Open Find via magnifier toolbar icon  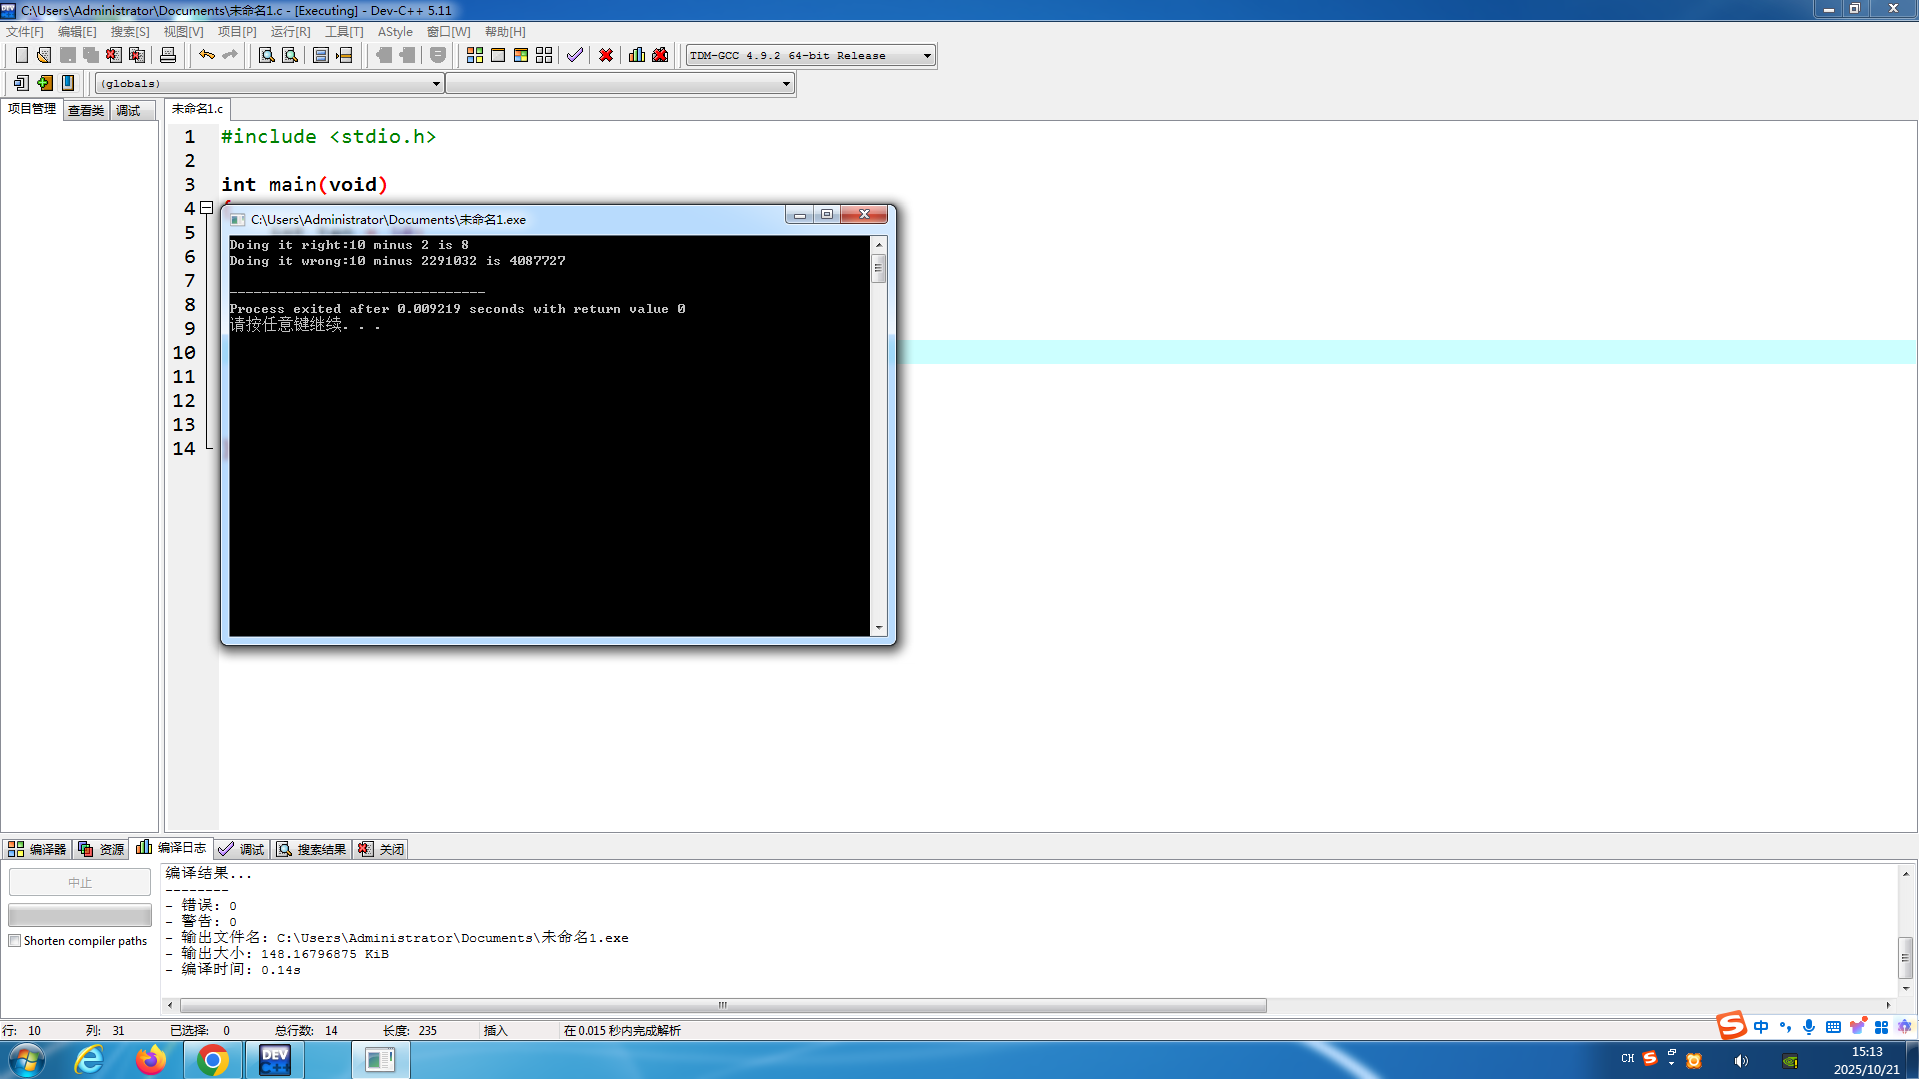[267, 55]
